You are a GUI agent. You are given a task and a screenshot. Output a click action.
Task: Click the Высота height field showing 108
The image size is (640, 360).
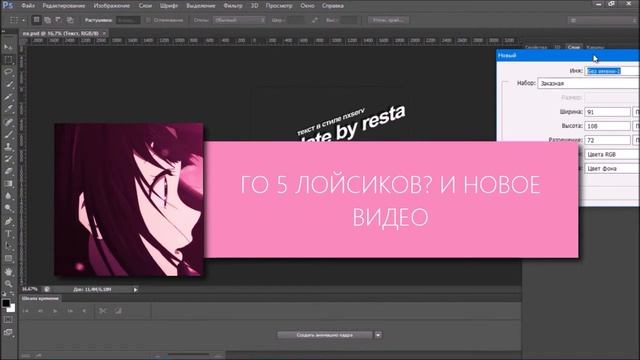[607, 126]
